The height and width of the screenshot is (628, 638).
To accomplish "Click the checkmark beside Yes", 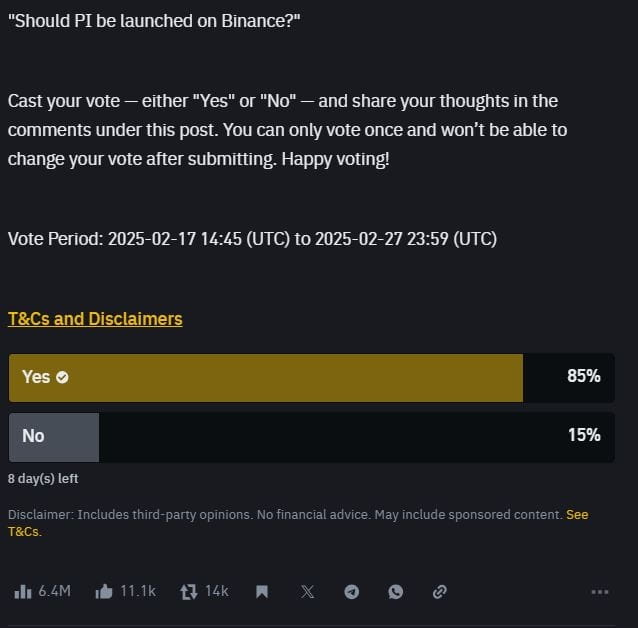I will click(63, 378).
